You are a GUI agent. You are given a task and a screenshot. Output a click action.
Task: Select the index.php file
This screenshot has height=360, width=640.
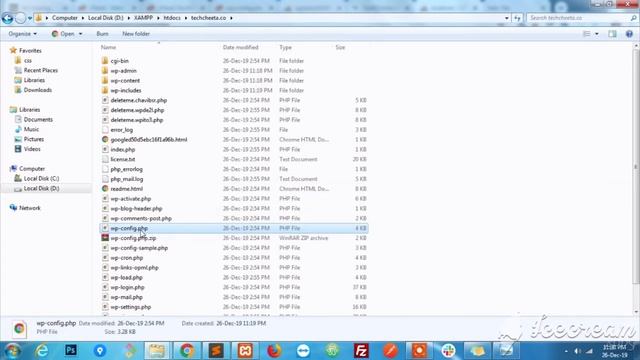tap(122, 149)
